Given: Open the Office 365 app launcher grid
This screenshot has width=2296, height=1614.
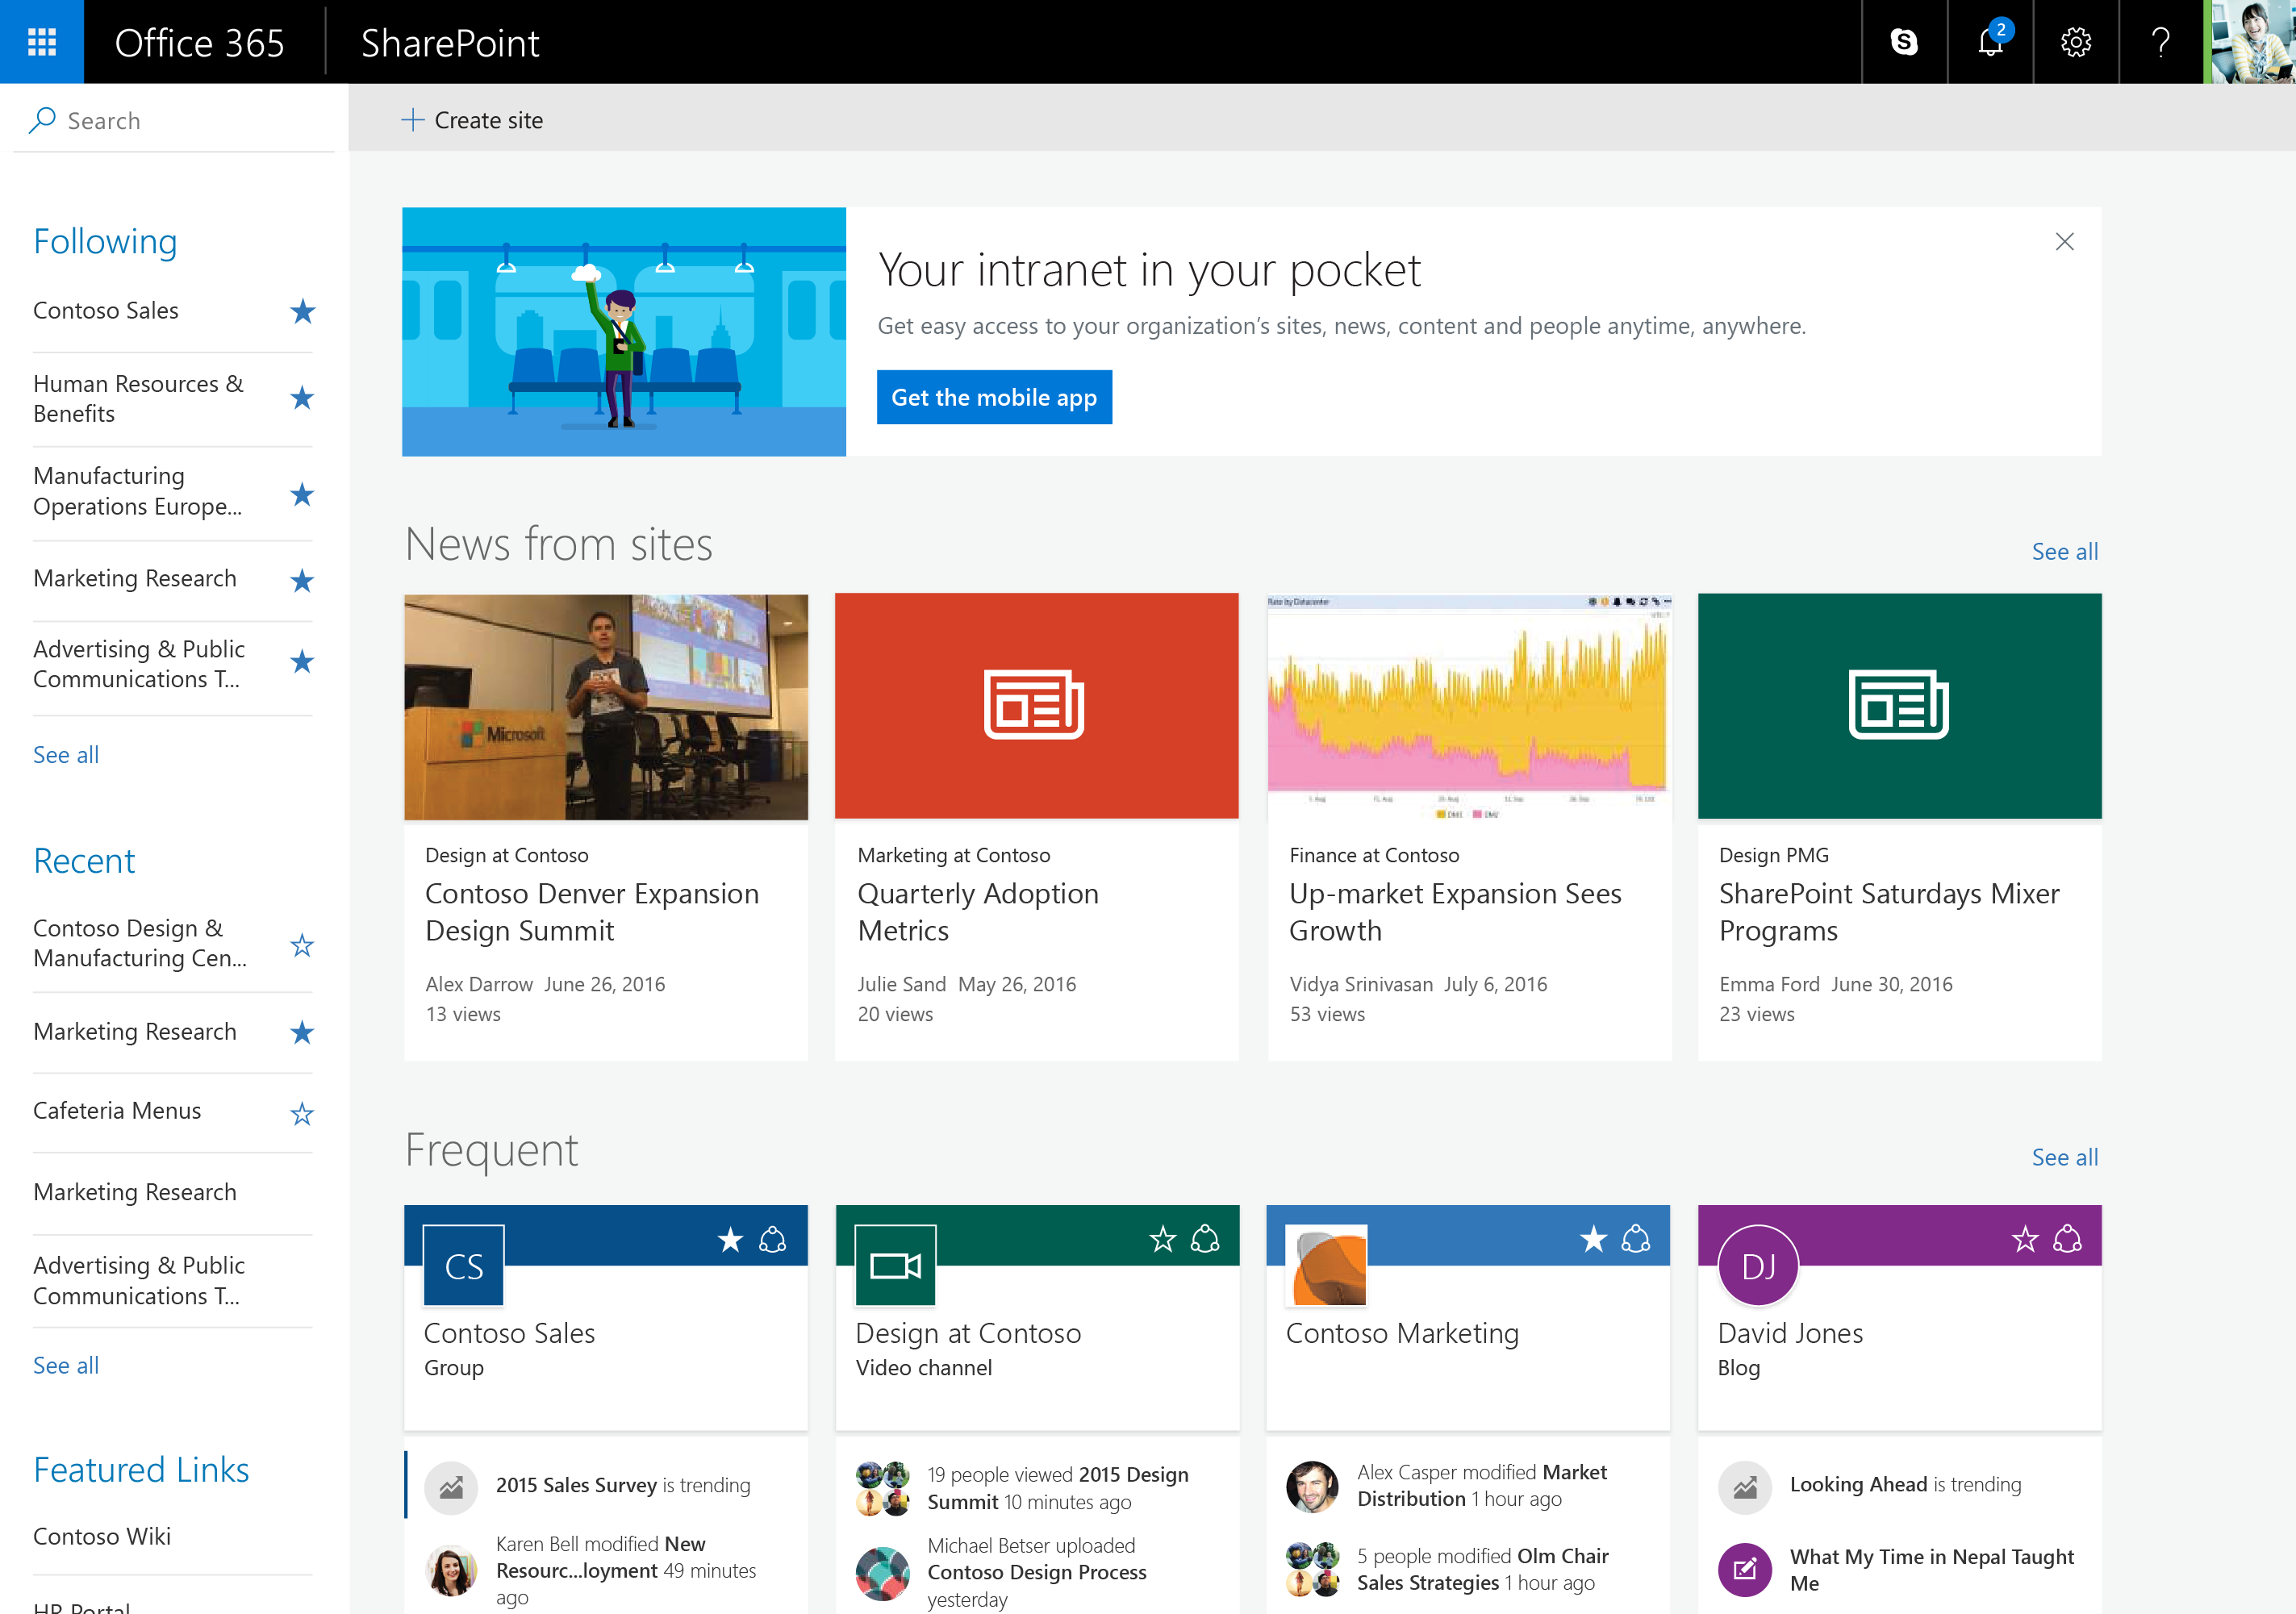Looking at the screenshot, I should (41, 42).
